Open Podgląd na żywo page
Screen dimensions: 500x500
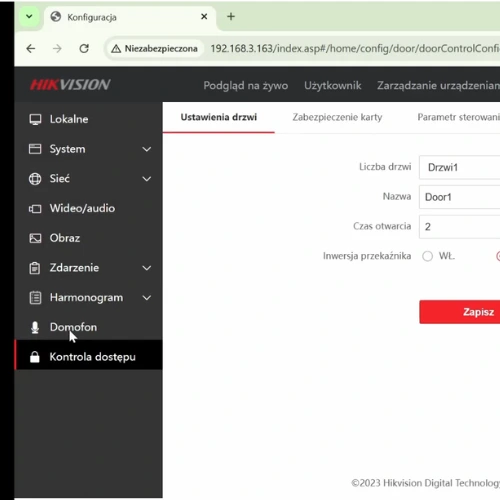pos(246,86)
